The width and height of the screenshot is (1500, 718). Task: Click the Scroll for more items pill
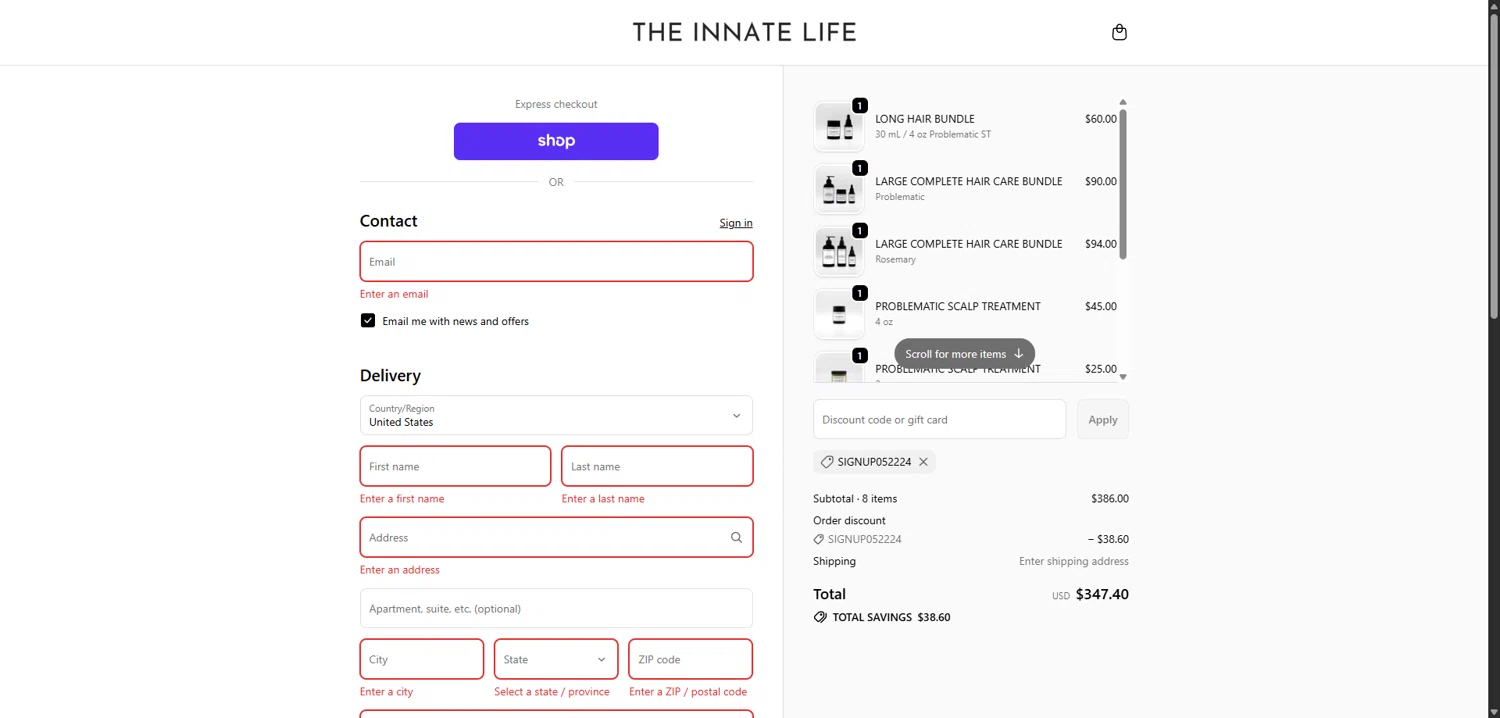[x=964, y=354]
